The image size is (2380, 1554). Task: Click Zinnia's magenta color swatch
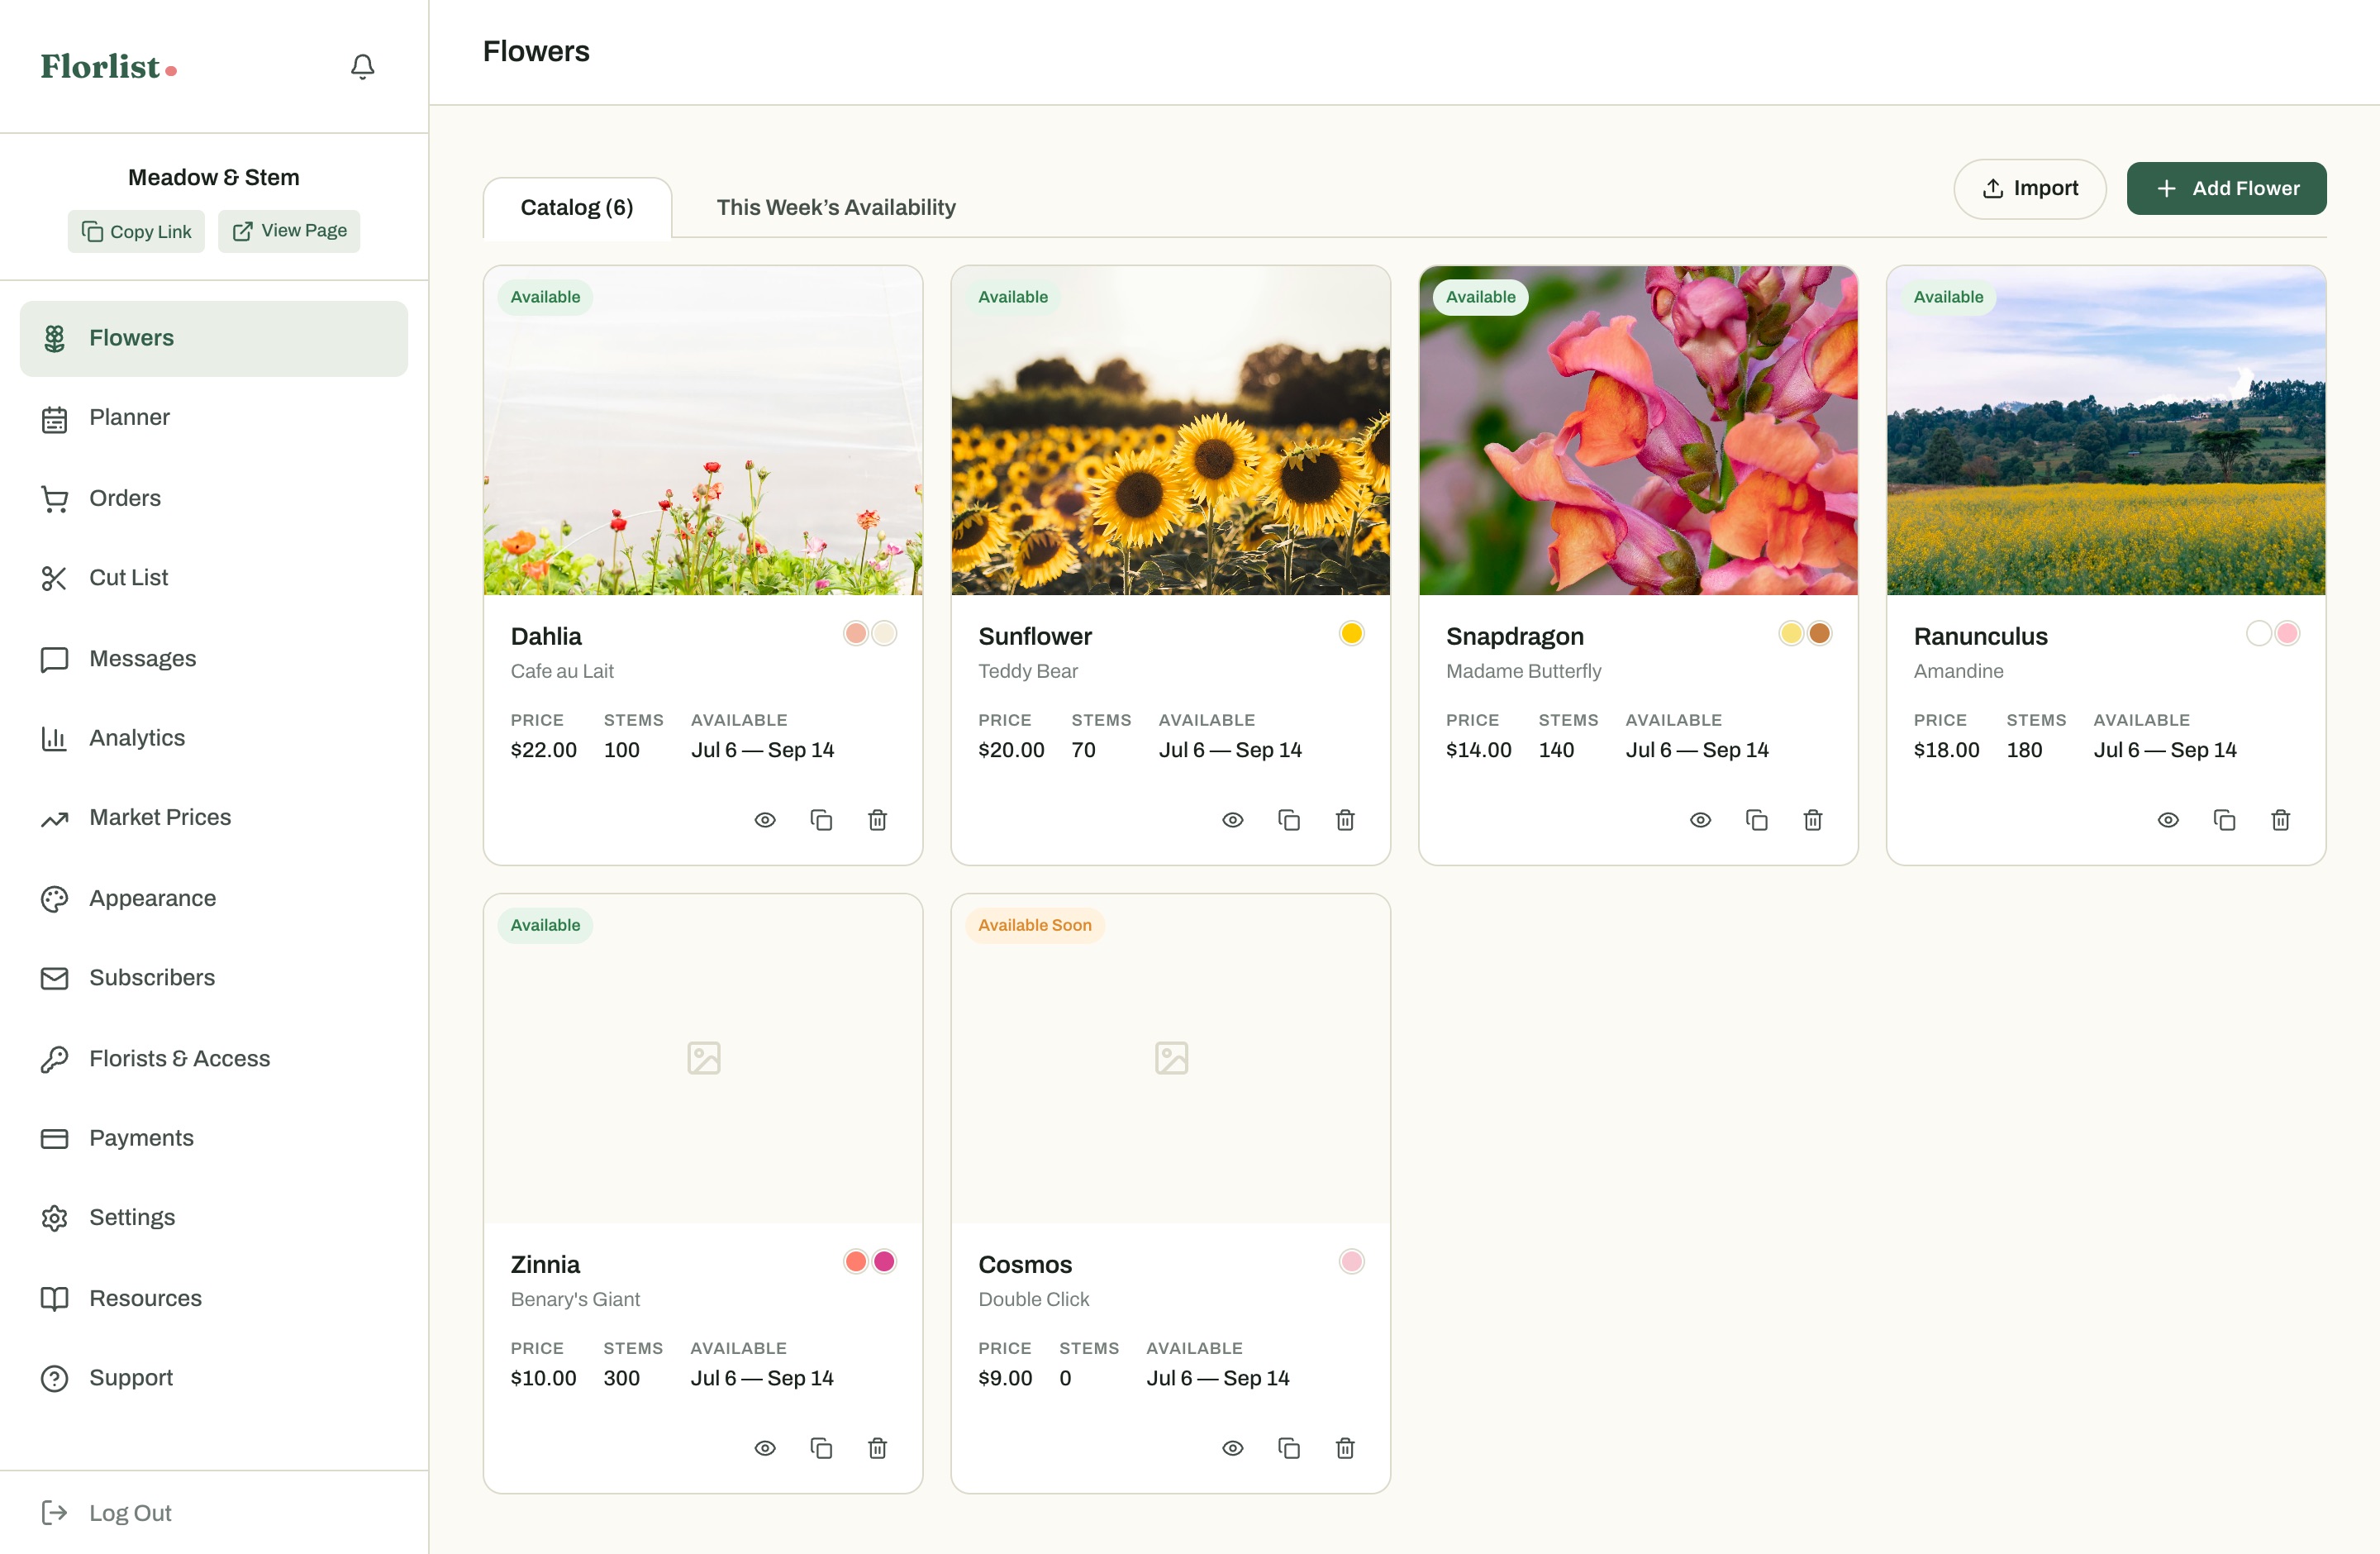(x=884, y=1261)
